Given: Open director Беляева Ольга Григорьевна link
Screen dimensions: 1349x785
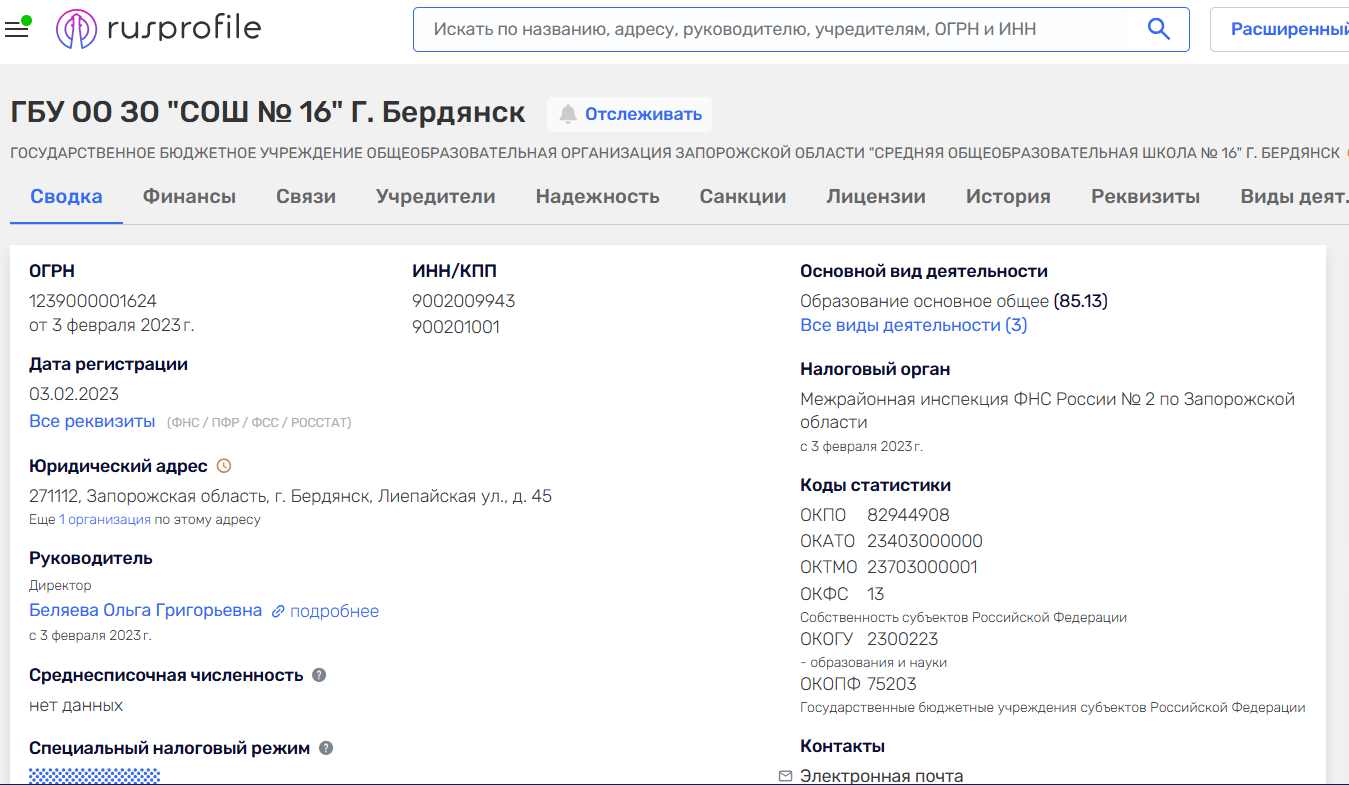Looking at the screenshot, I should click(146, 610).
